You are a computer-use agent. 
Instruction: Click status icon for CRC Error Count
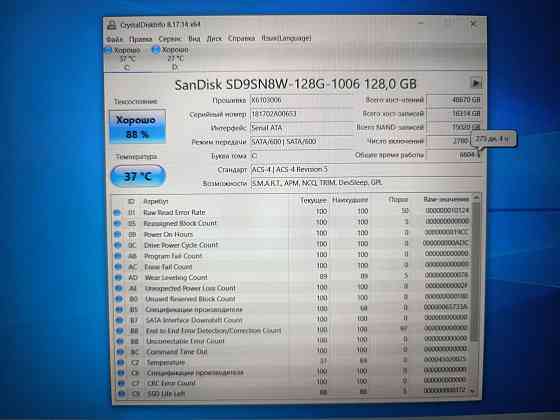pyautogui.click(x=121, y=383)
